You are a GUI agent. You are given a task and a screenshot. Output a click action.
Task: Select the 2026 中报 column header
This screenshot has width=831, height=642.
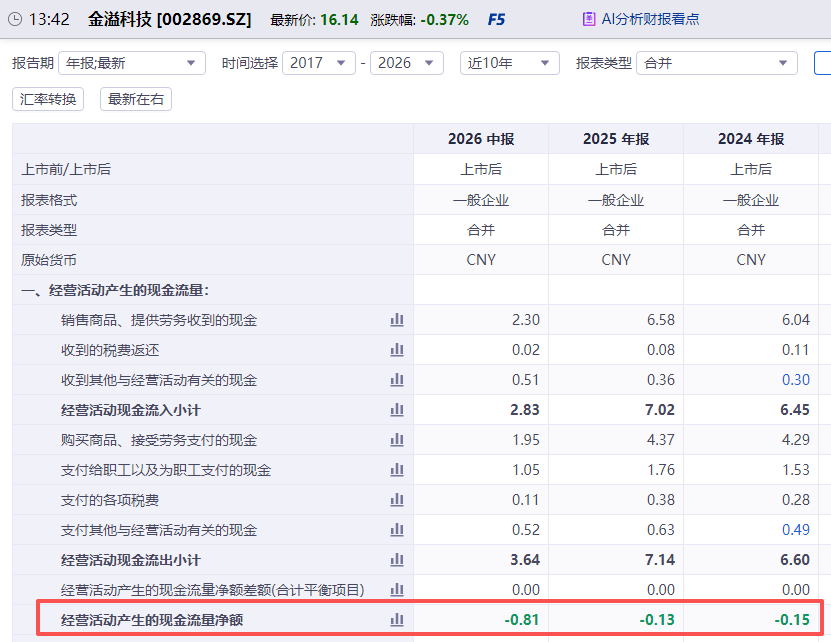481,139
